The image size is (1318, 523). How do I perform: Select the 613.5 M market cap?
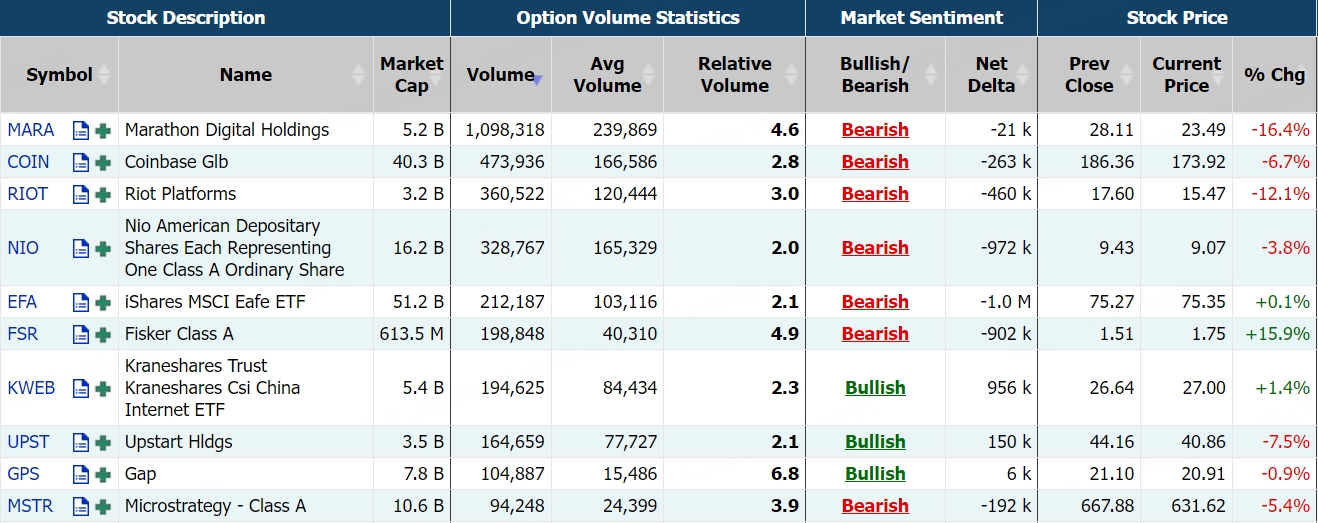412,334
